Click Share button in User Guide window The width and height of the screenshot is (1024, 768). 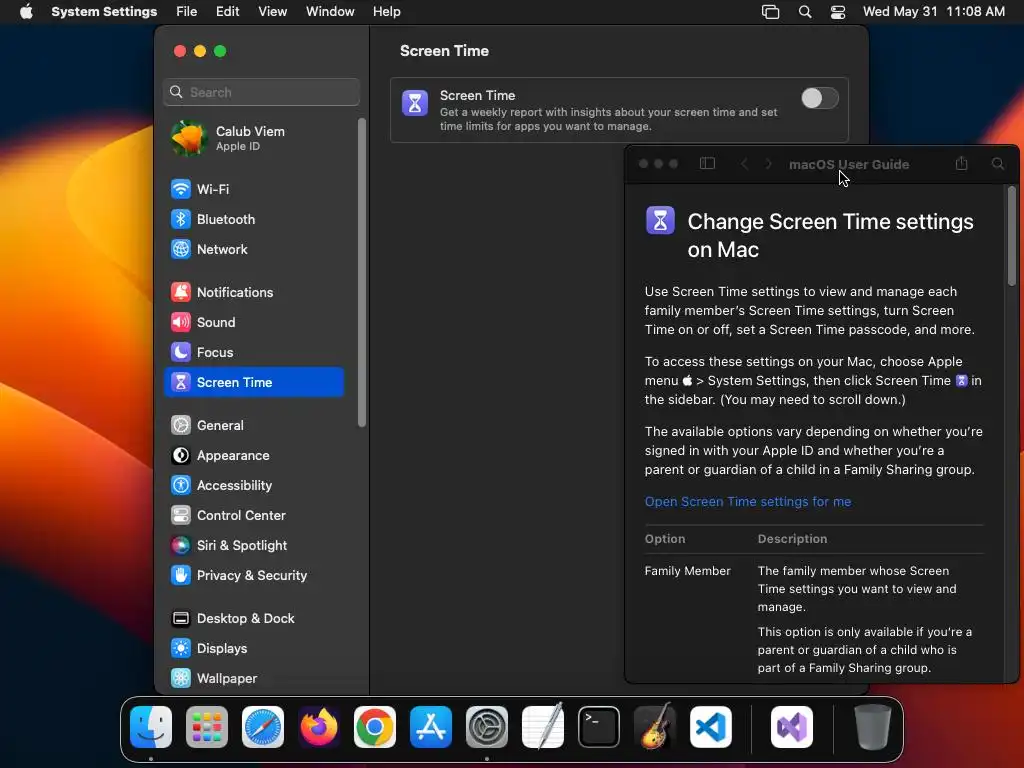[x=961, y=163]
